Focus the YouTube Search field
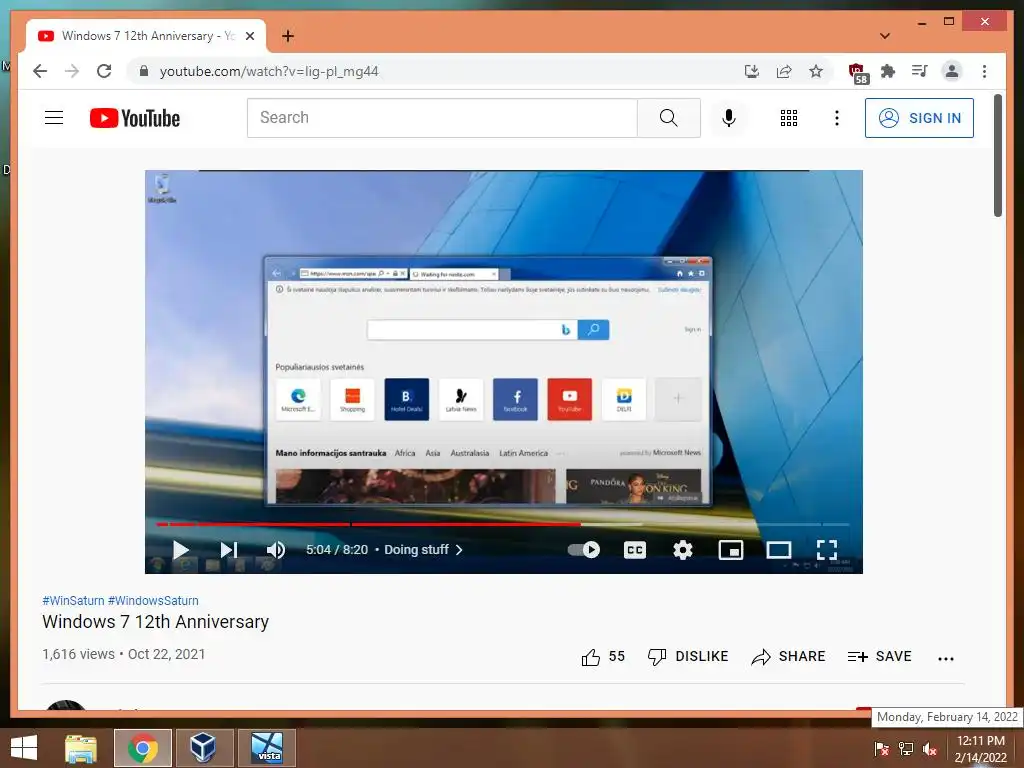 coord(442,118)
